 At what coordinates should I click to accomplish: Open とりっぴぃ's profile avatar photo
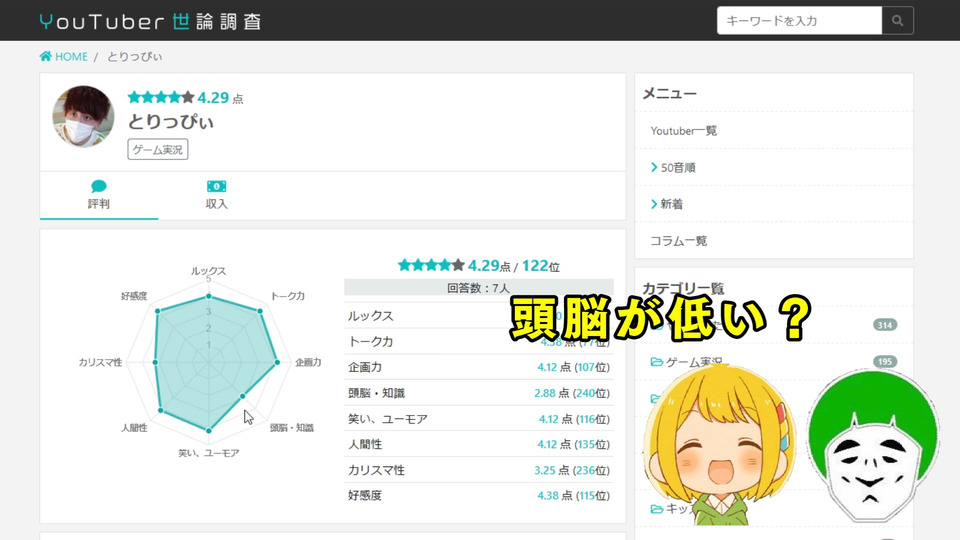coord(83,116)
